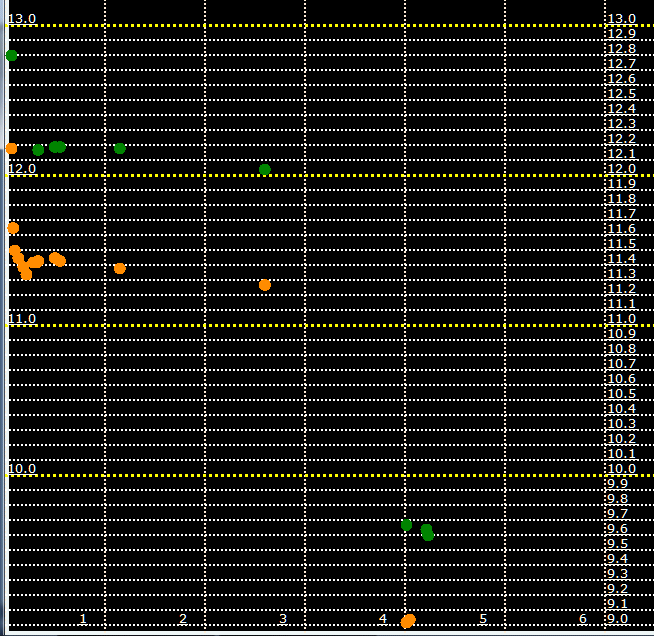The image size is (654, 636).
Task: Select the x-axis label 5
Action: click(483, 619)
